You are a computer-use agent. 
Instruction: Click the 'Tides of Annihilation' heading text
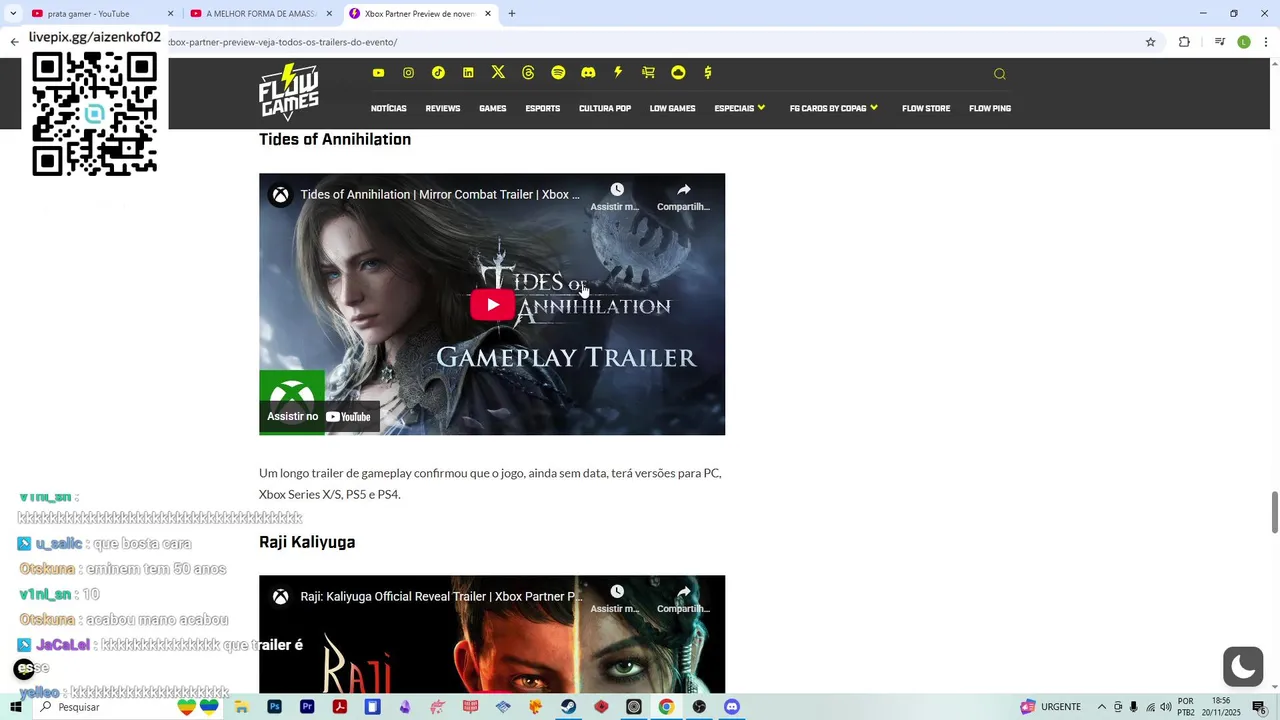[335, 139]
